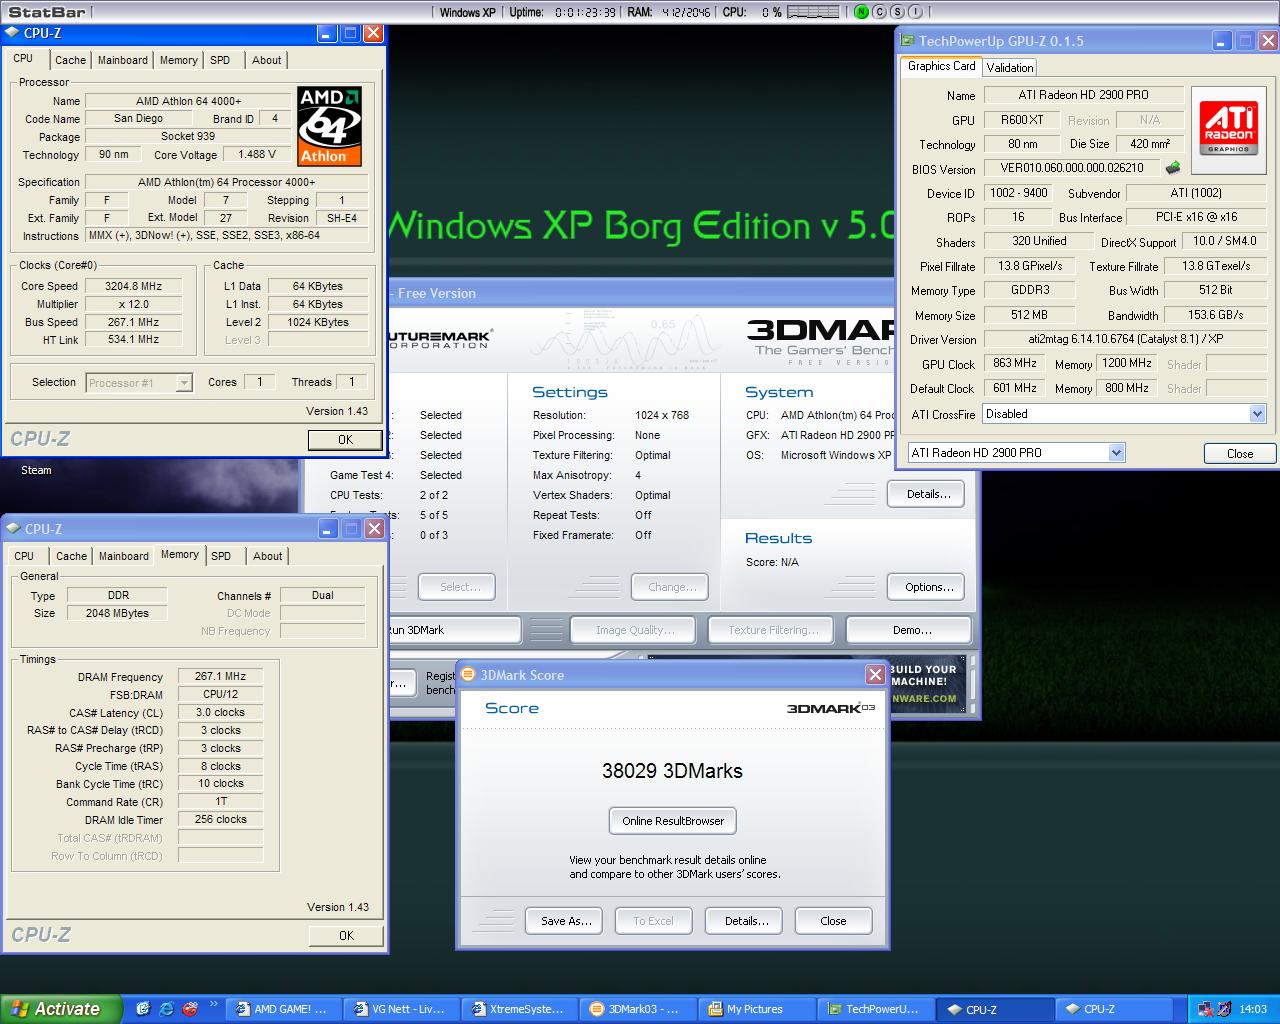Switch to VG Nett taskbar window
This screenshot has height=1024, width=1280.
pyautogui.click(x=402, y=1009)
